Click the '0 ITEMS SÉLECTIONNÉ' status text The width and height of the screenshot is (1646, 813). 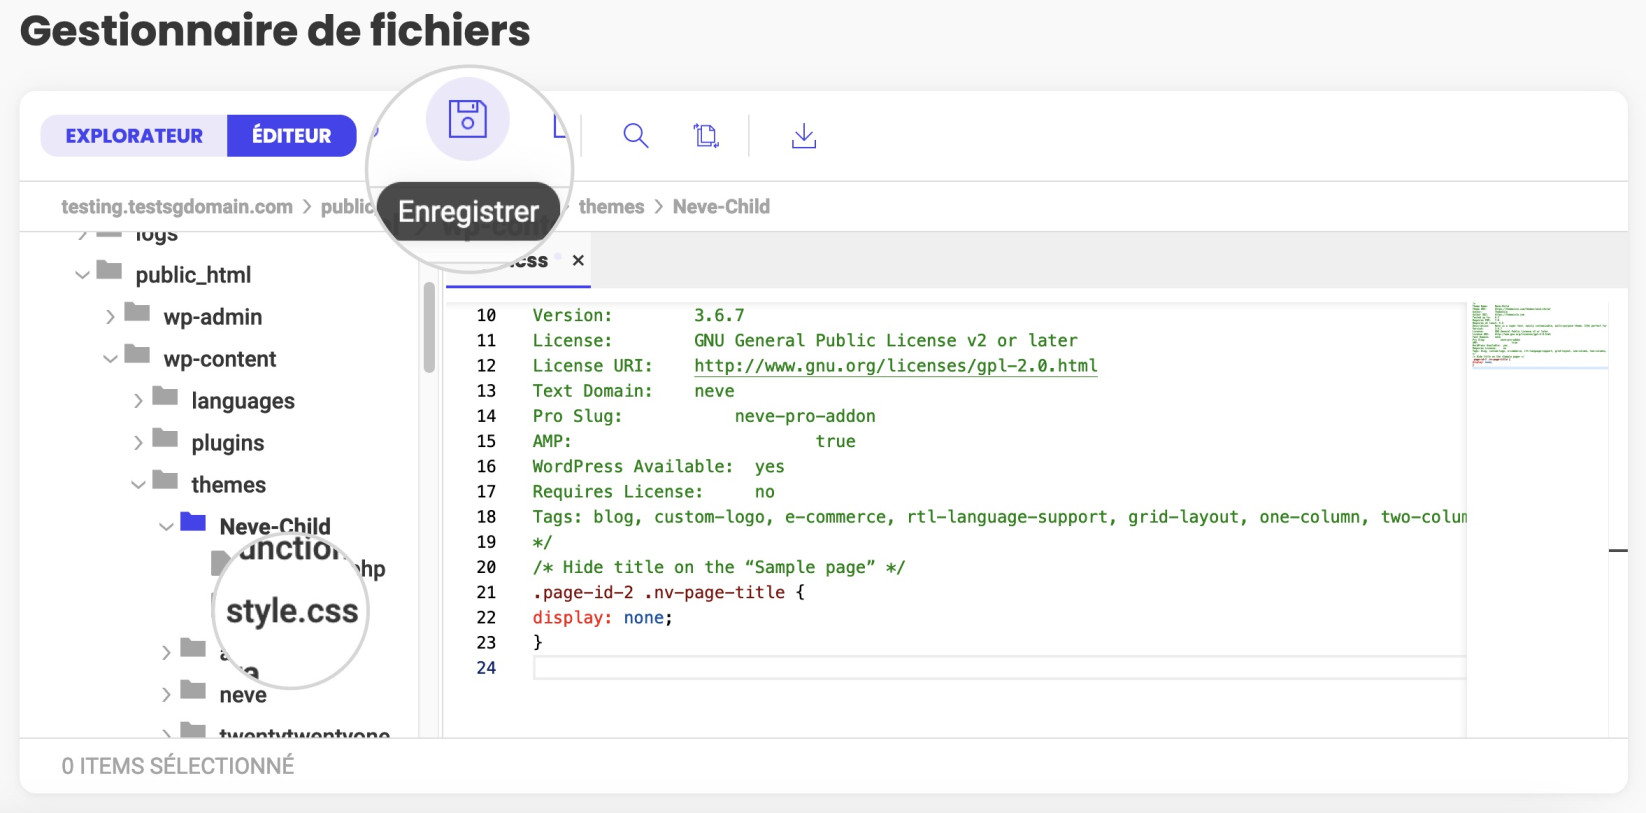point(178,766)
